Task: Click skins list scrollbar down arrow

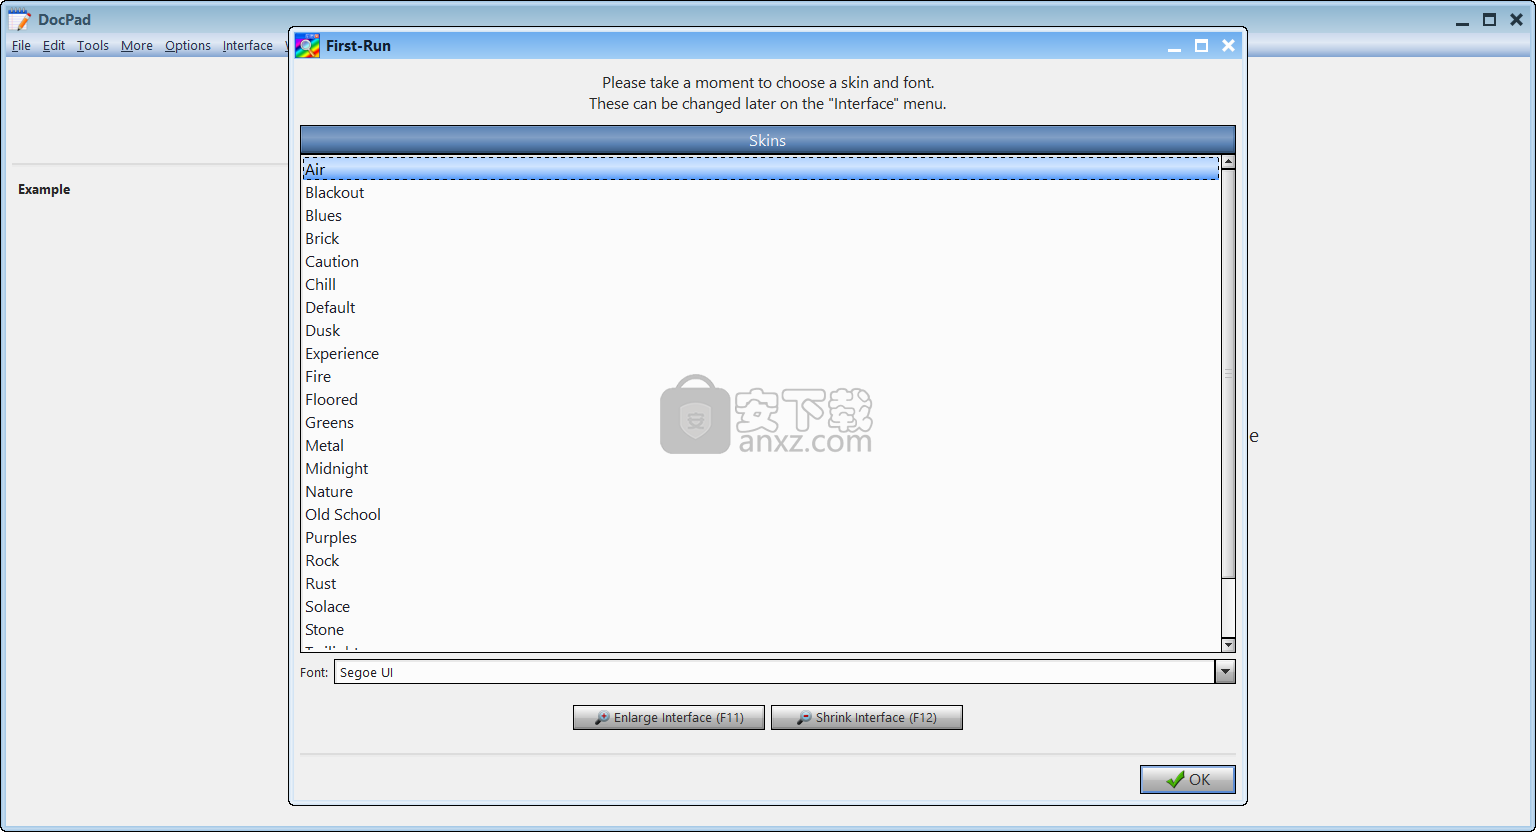Action: [1228, 645]
